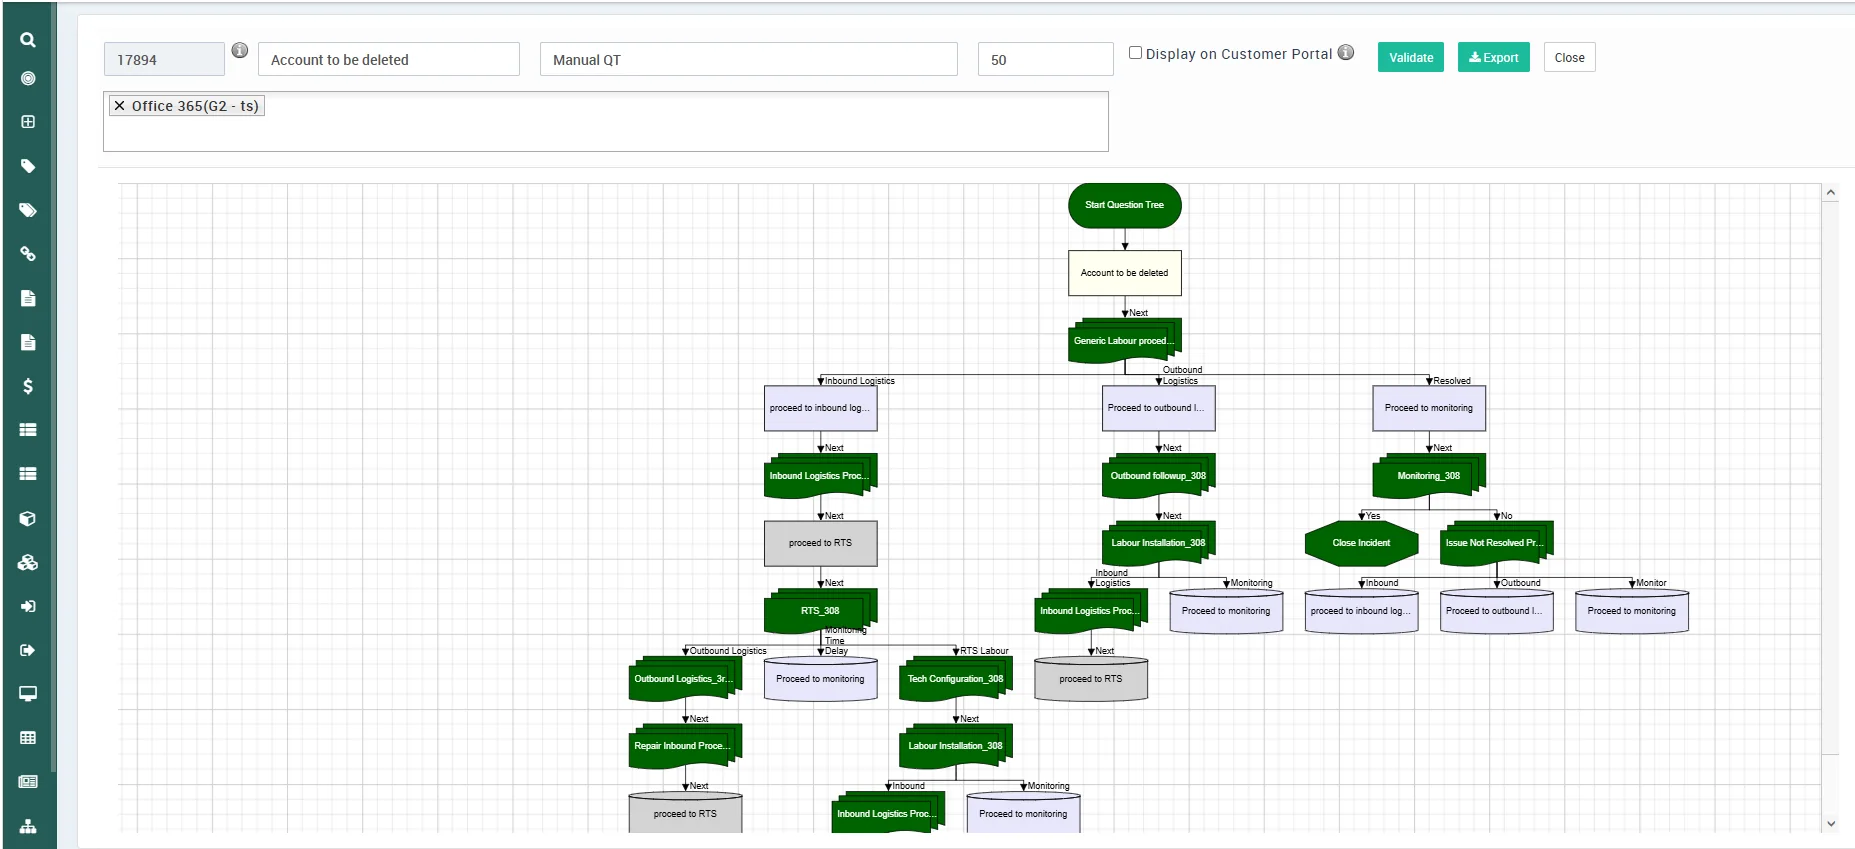
Task: Select the single tag sidebar icon
Action: [28, 166]
